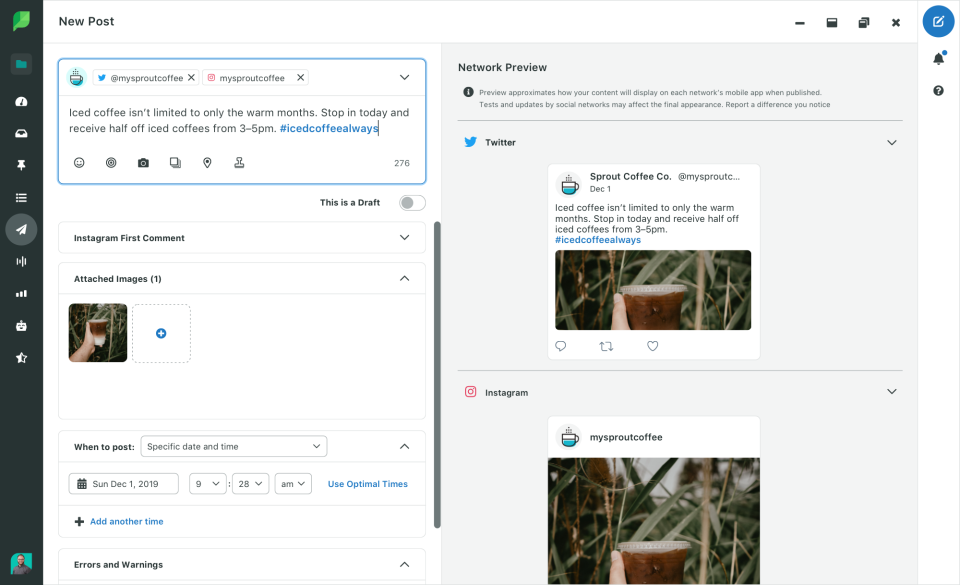
Task: Select the Publishing paper-plane icon in sidebar
Action: pyautogui.click(x=21, y=229)
